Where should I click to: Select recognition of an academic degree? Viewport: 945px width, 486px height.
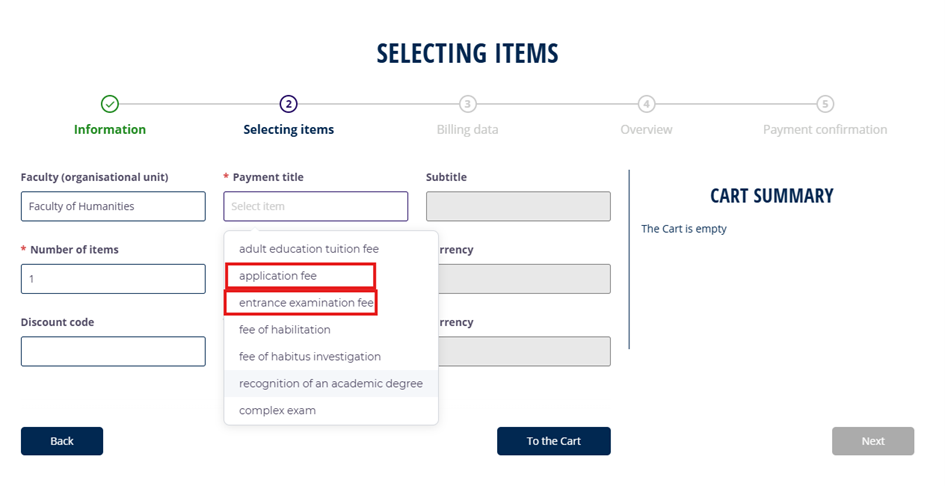click(x=331, y=383)
